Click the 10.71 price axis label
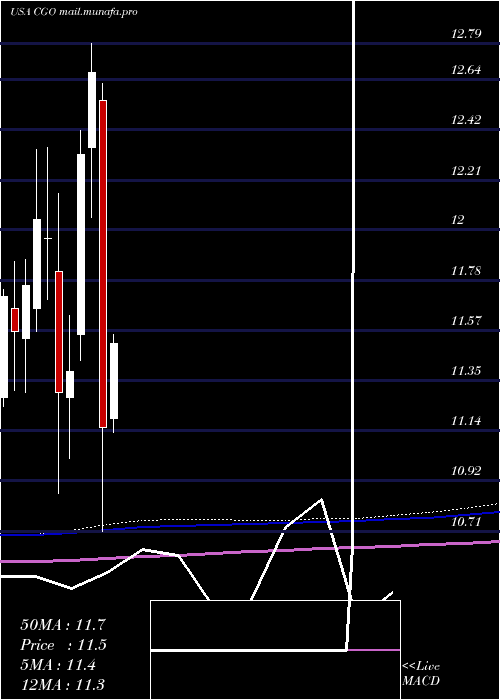 click(466, 521)
